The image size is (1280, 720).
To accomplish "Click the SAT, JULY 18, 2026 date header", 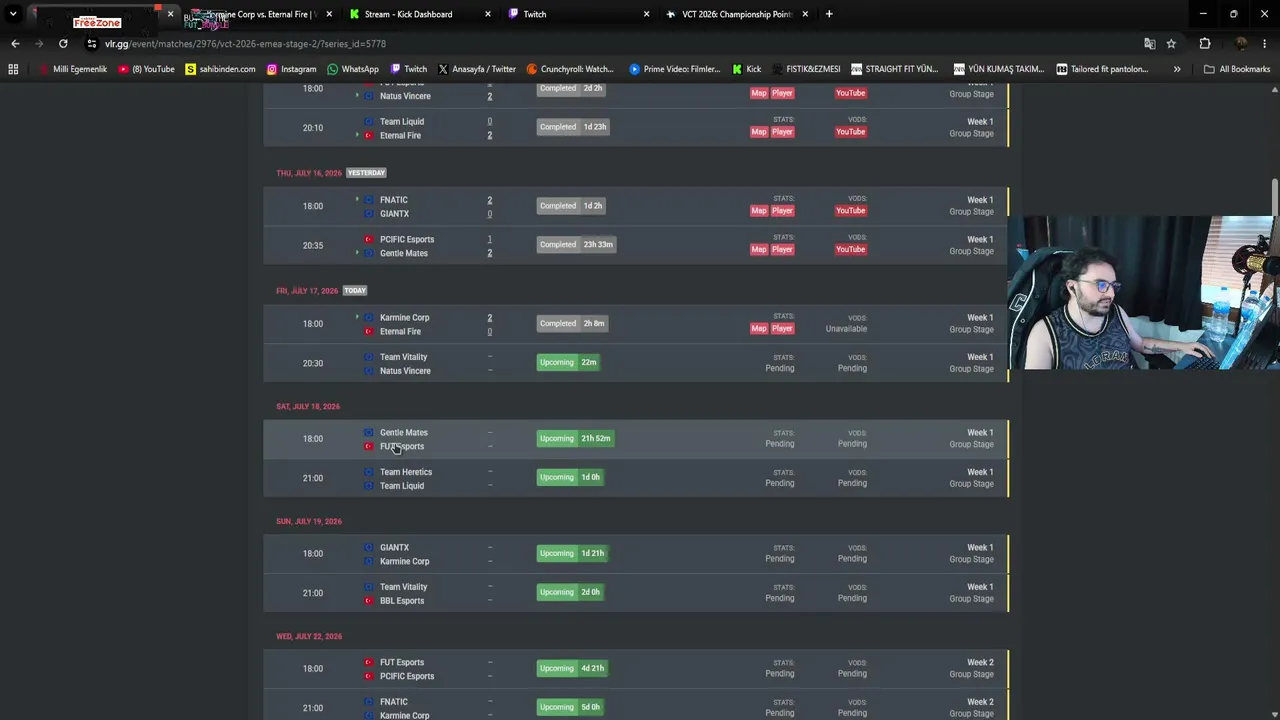I will click(308, 407).
